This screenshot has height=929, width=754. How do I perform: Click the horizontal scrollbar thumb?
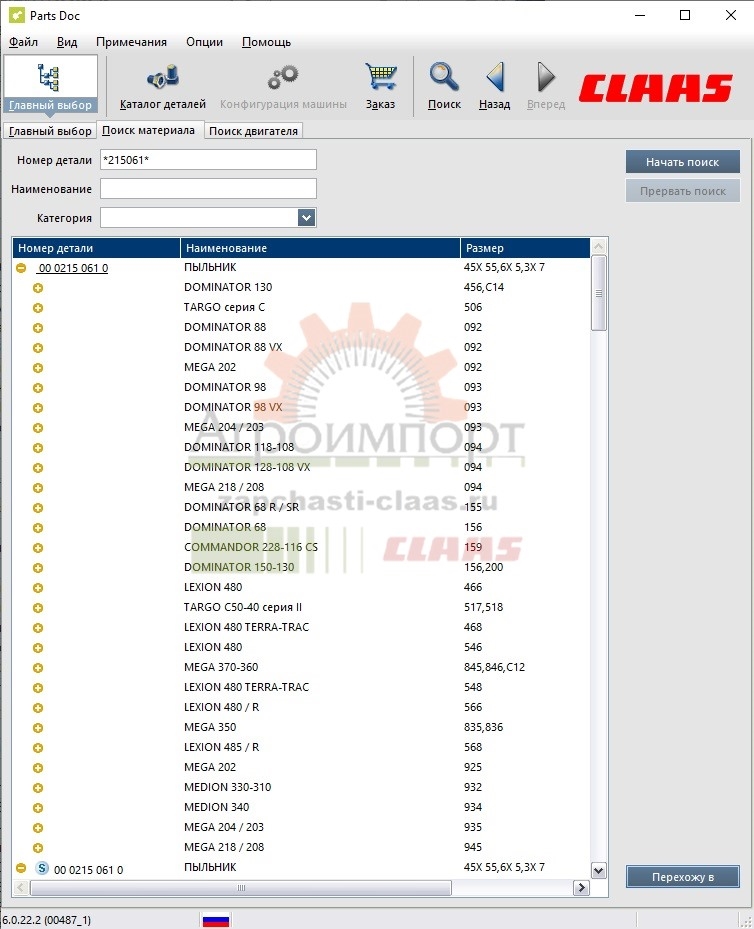point(240,888)
